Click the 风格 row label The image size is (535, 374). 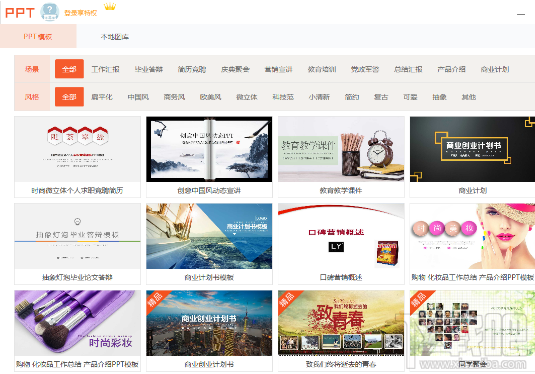[32, 97]
